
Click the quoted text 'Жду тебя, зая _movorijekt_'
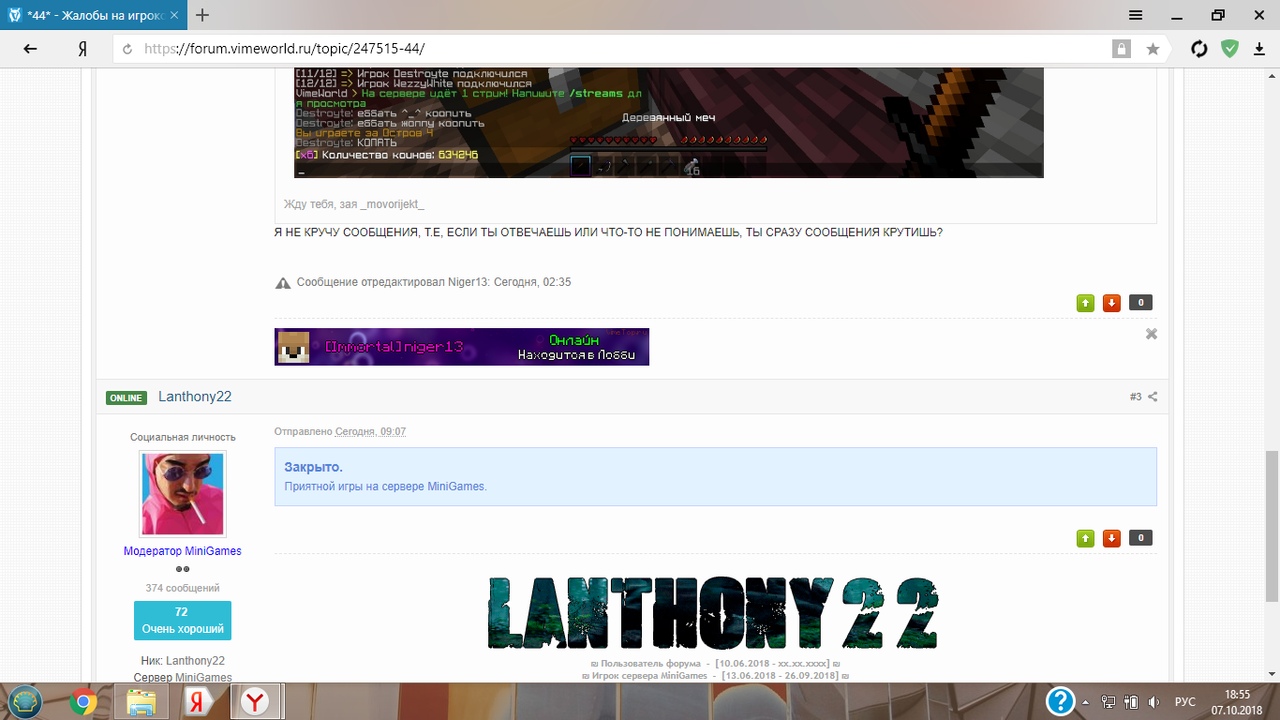coord(354,204)
